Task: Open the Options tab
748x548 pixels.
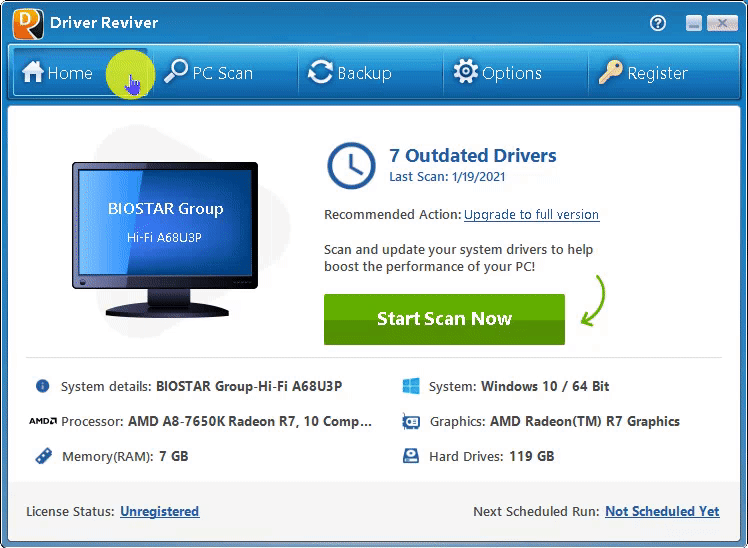Action: [497, 73]
